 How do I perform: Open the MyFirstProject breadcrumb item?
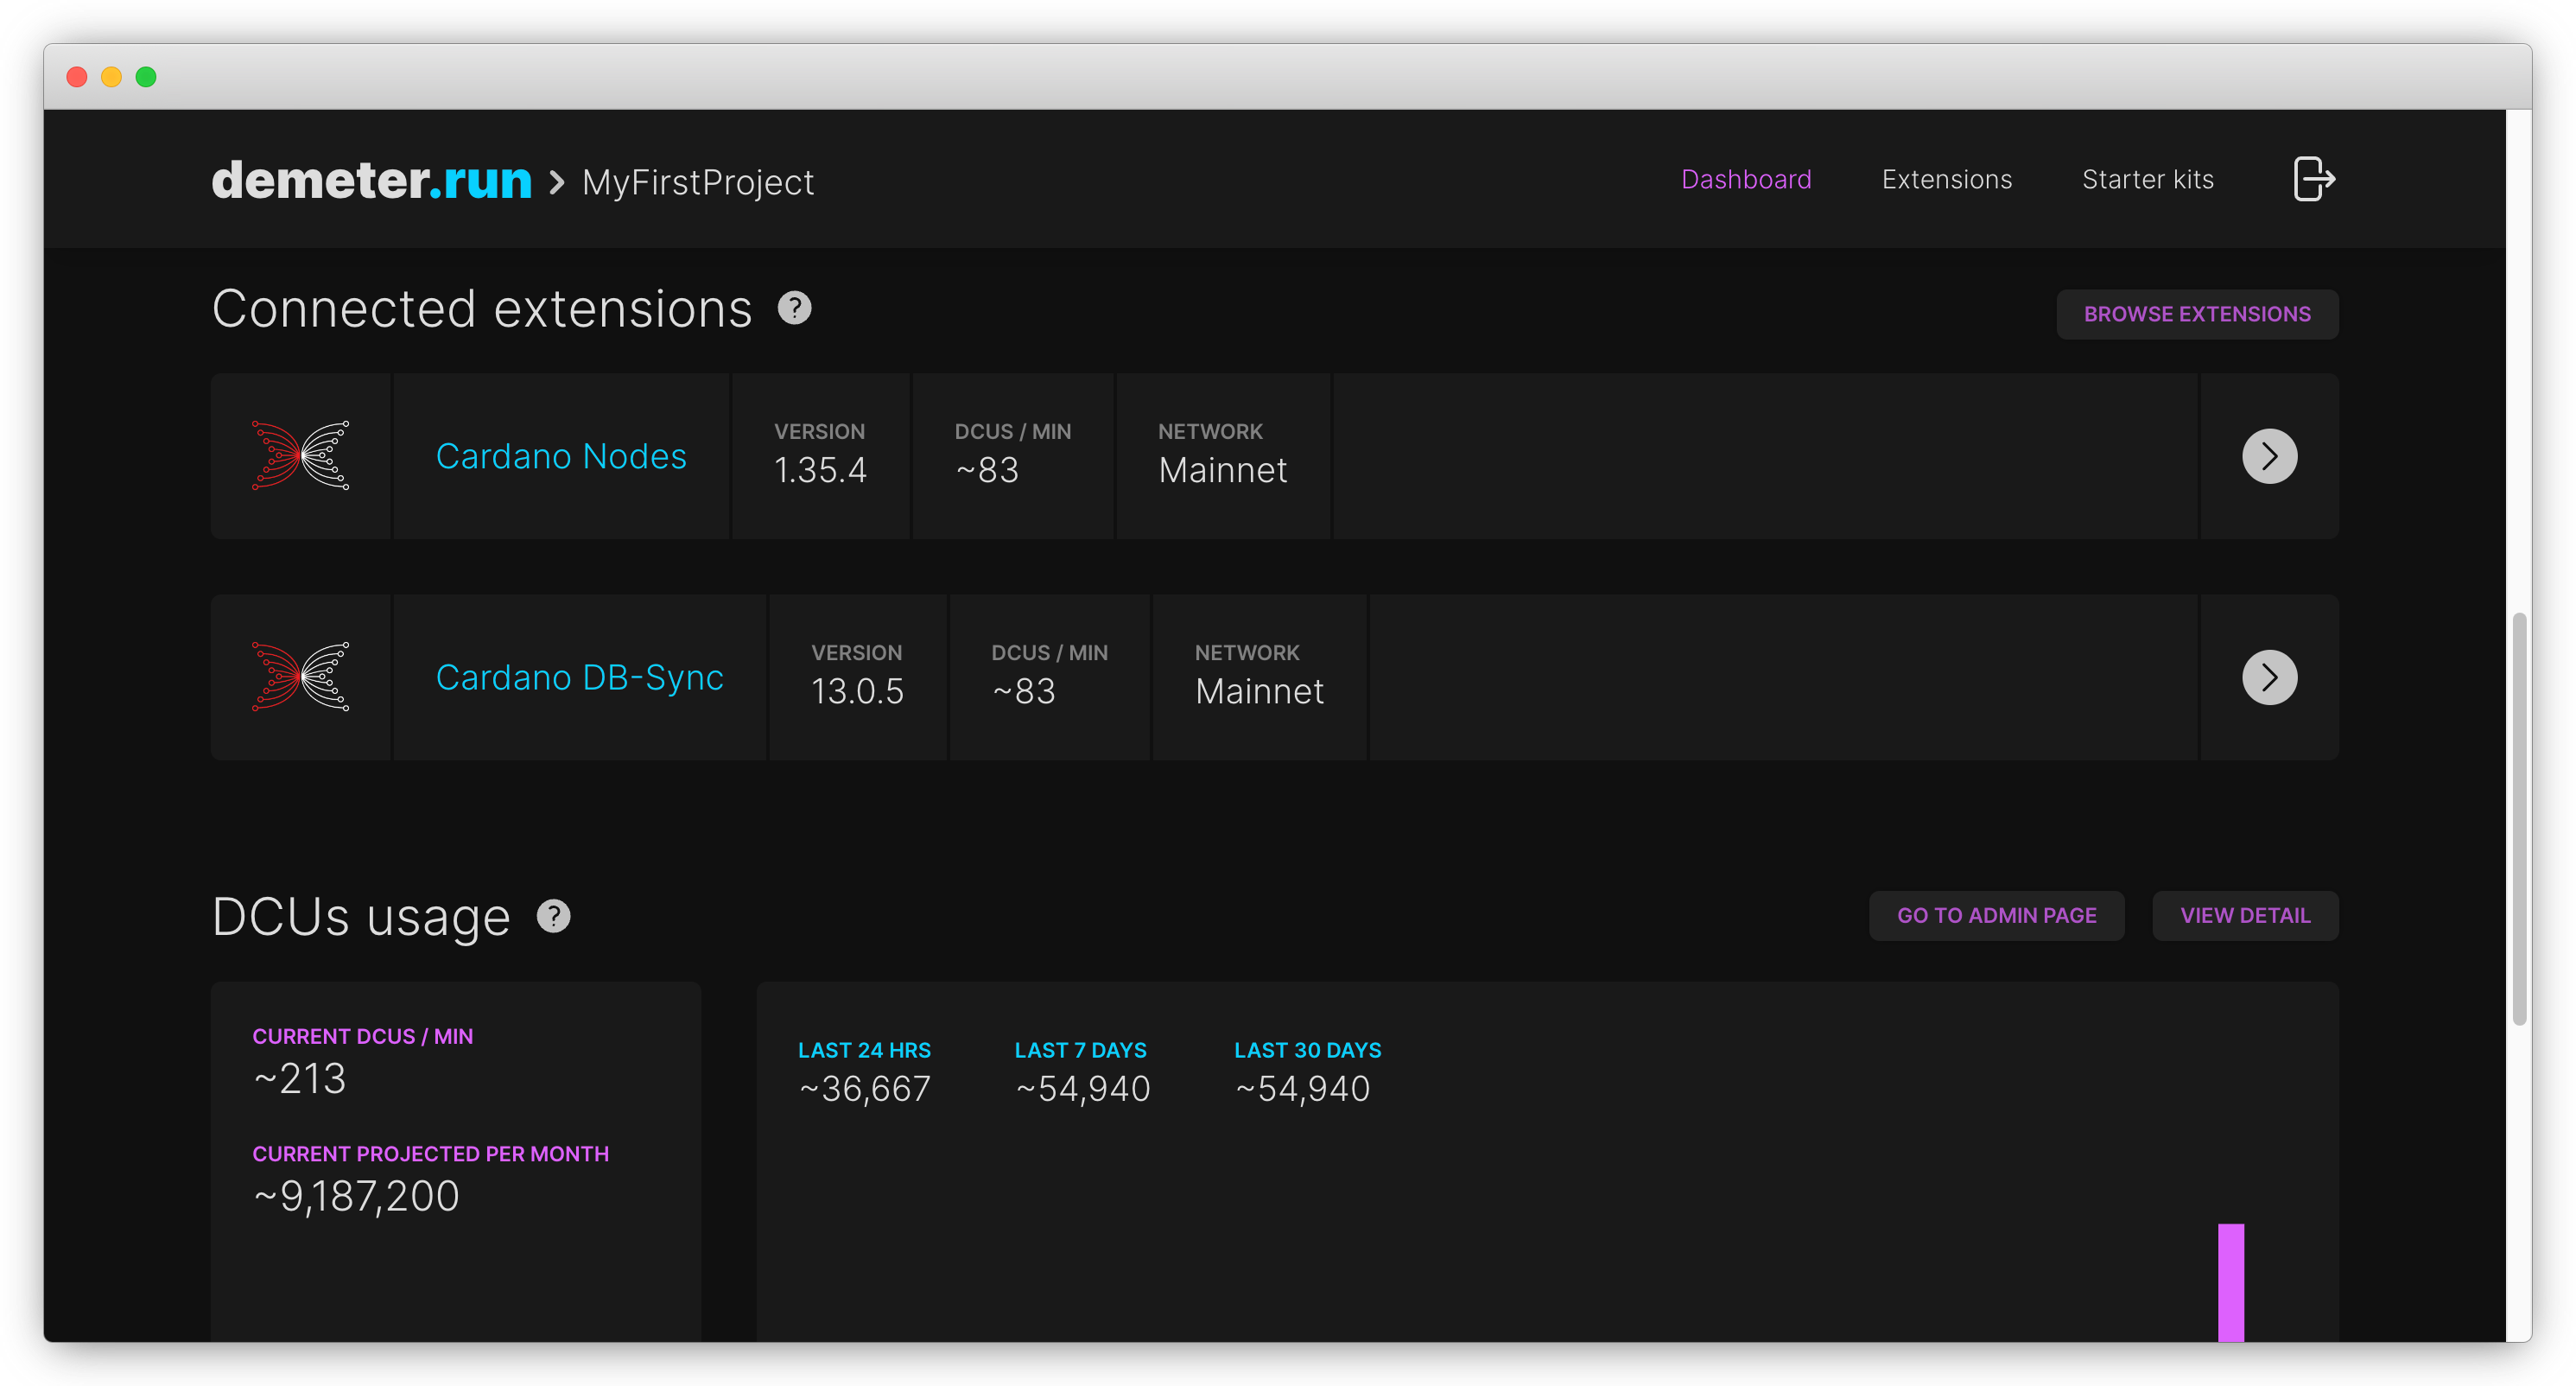(698, 182)
